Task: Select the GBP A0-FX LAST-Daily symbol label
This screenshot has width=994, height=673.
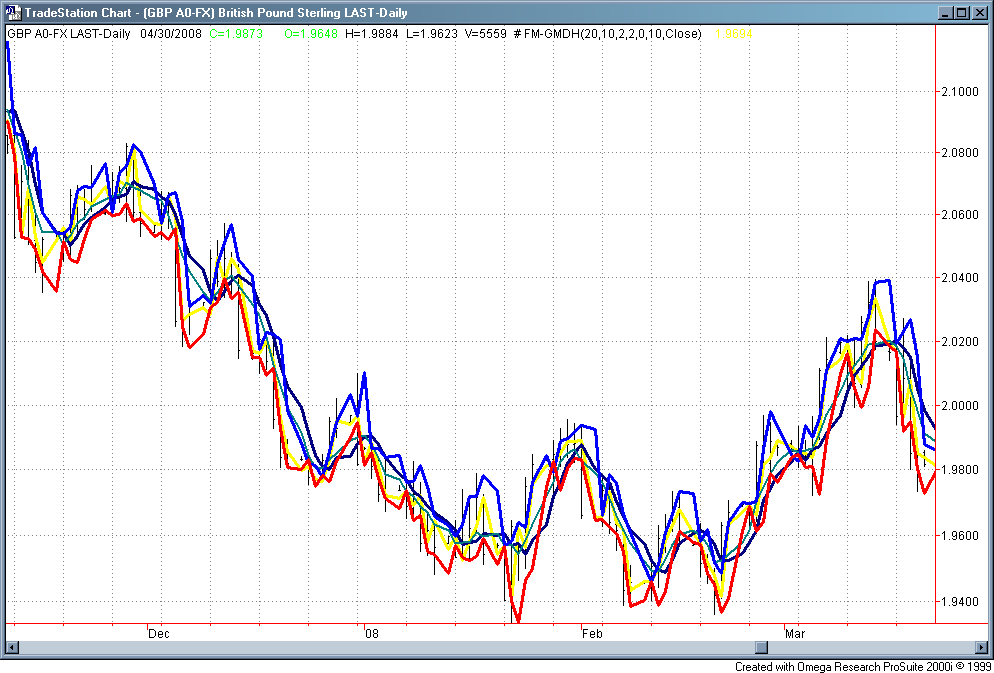Action: (x=68, y=34)
